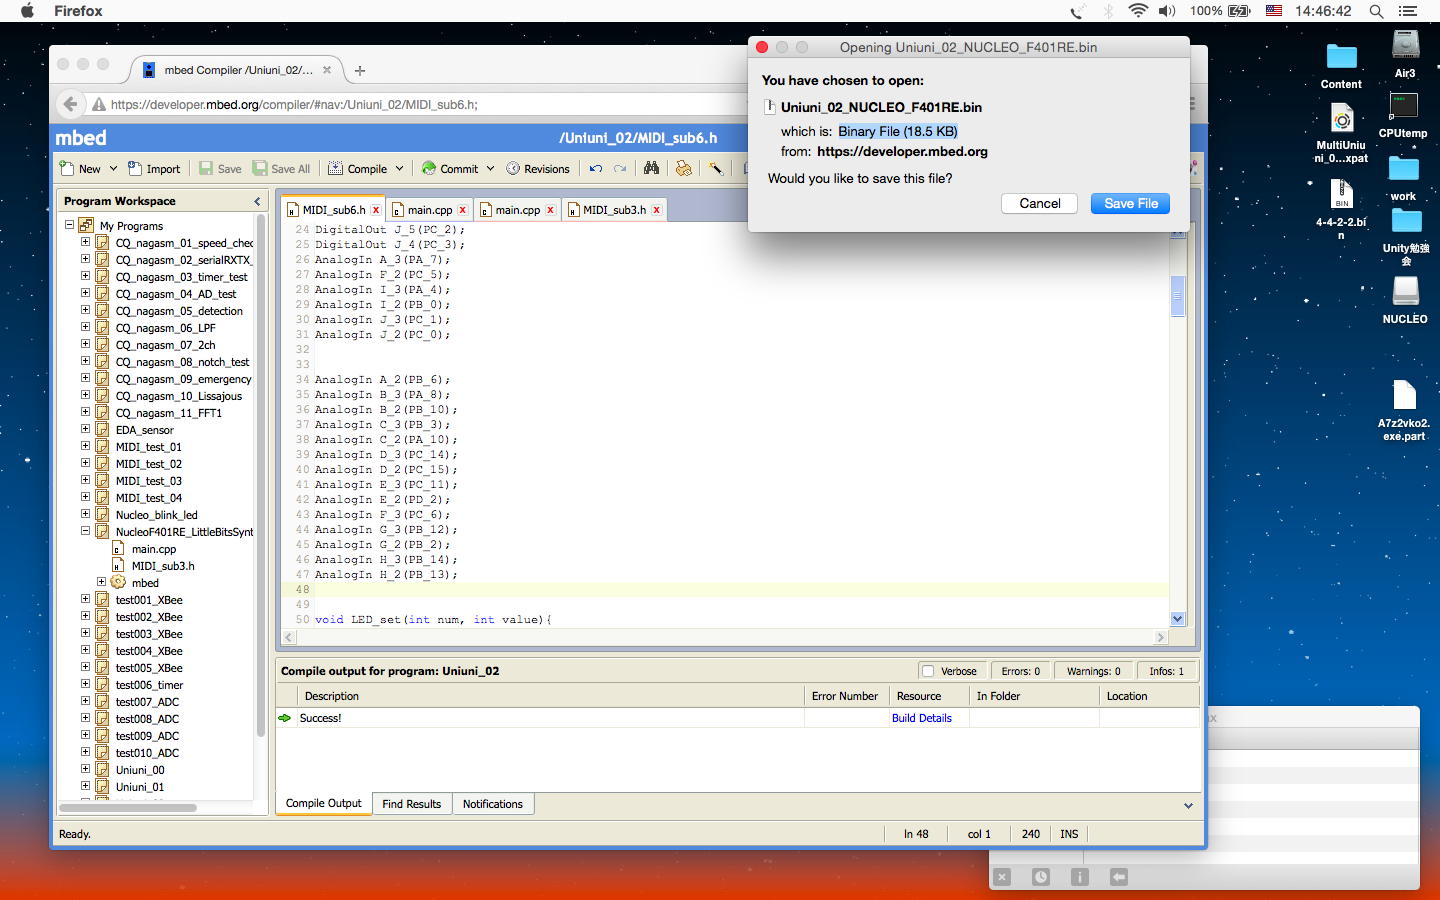Expand the EDA_sensor program
Viewport: 1440px width, 900px height.
[85, 429]
